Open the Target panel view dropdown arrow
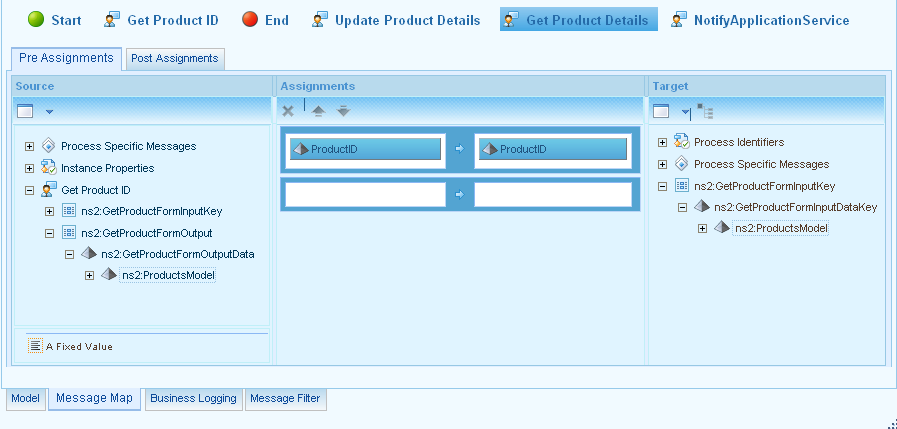 coord(686,112)
